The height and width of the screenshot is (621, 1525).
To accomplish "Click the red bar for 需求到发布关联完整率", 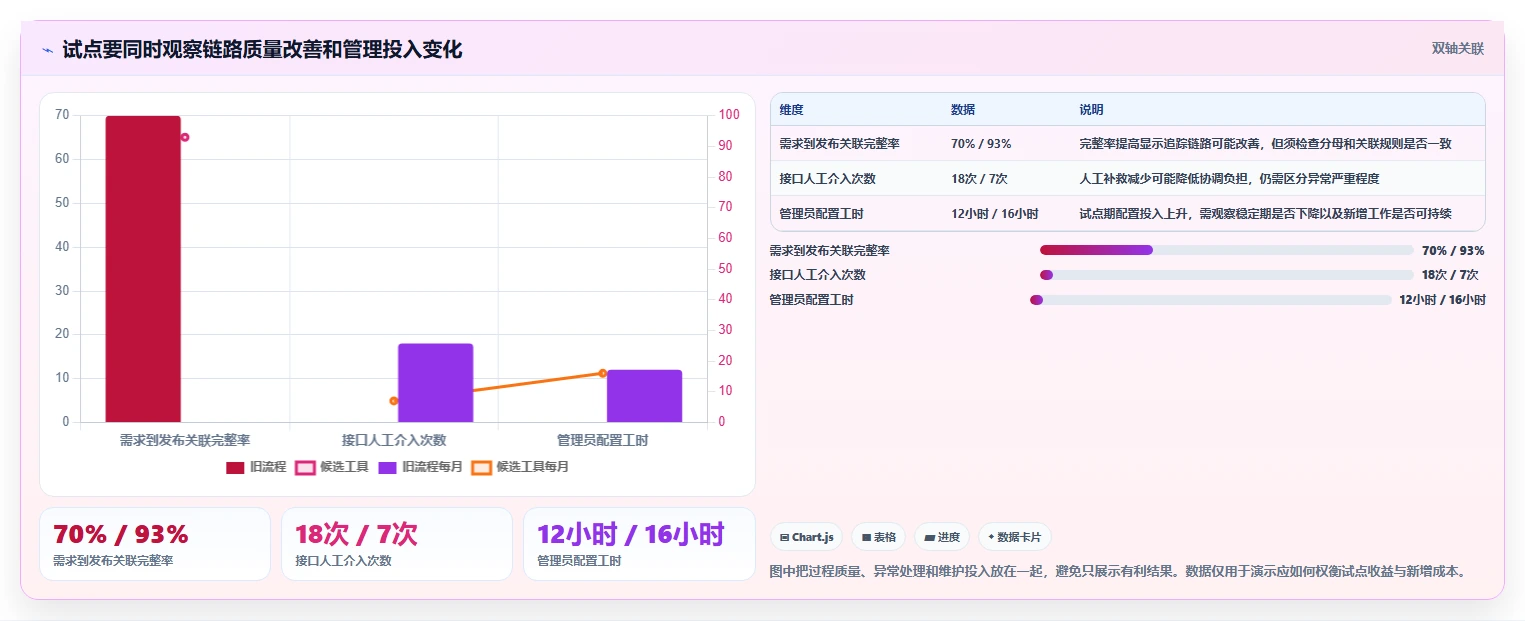I will pos(143,269).
